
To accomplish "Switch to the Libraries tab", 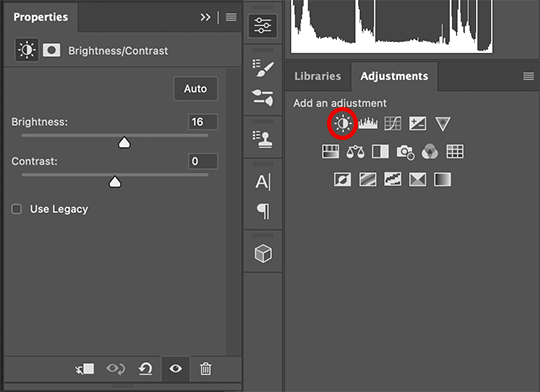I will 318,76.
